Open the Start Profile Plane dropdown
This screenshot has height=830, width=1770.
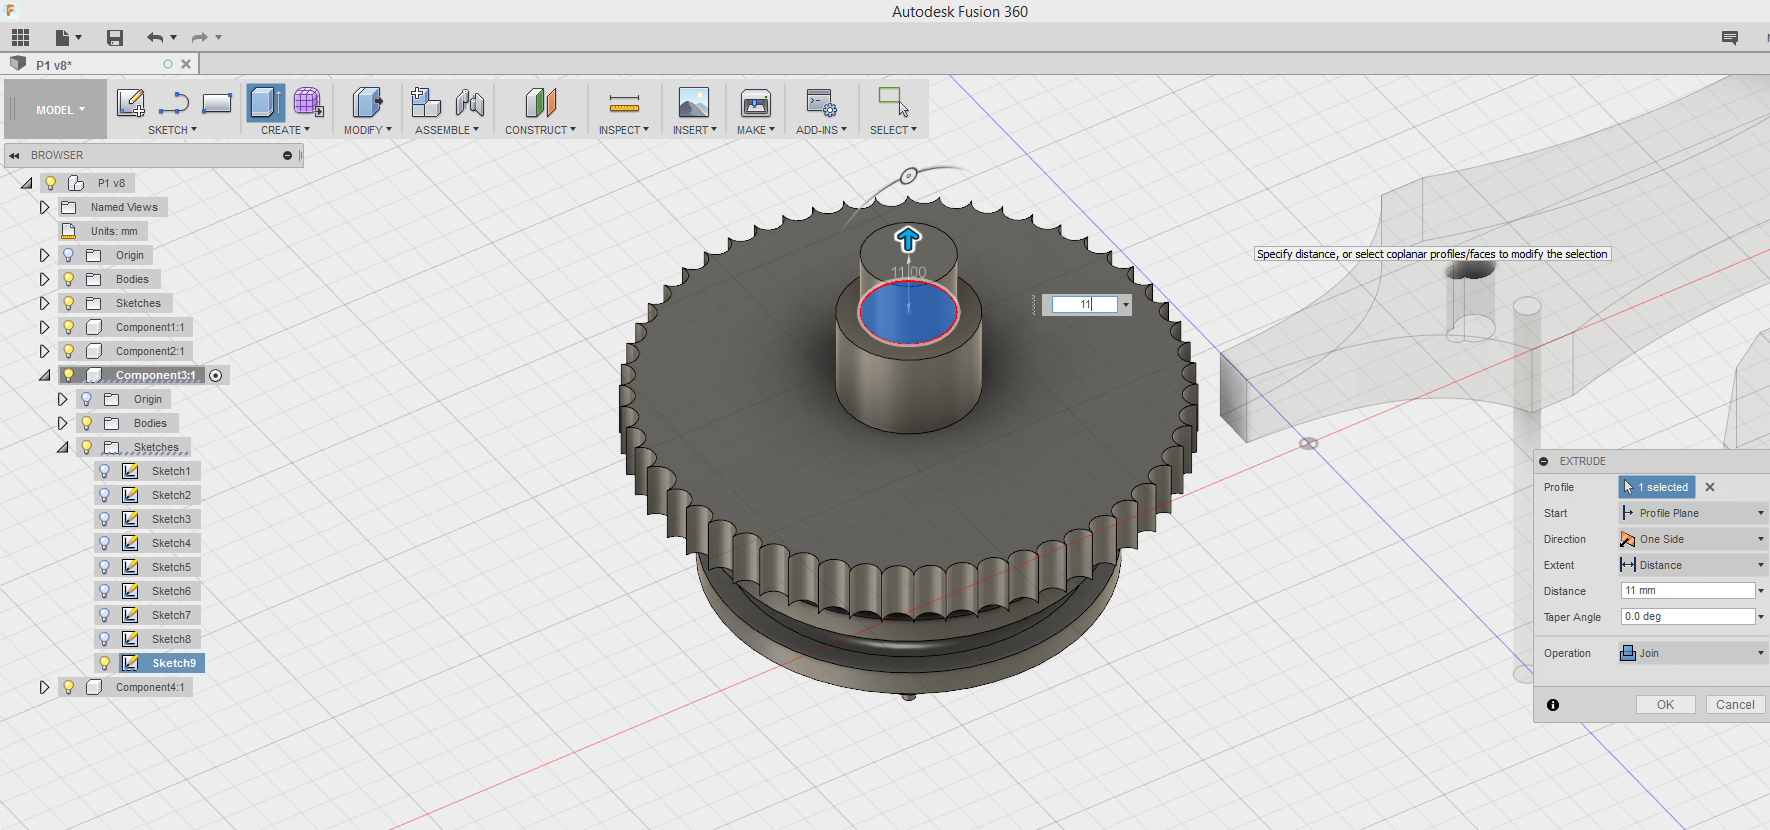click(x=1692, y=513)
